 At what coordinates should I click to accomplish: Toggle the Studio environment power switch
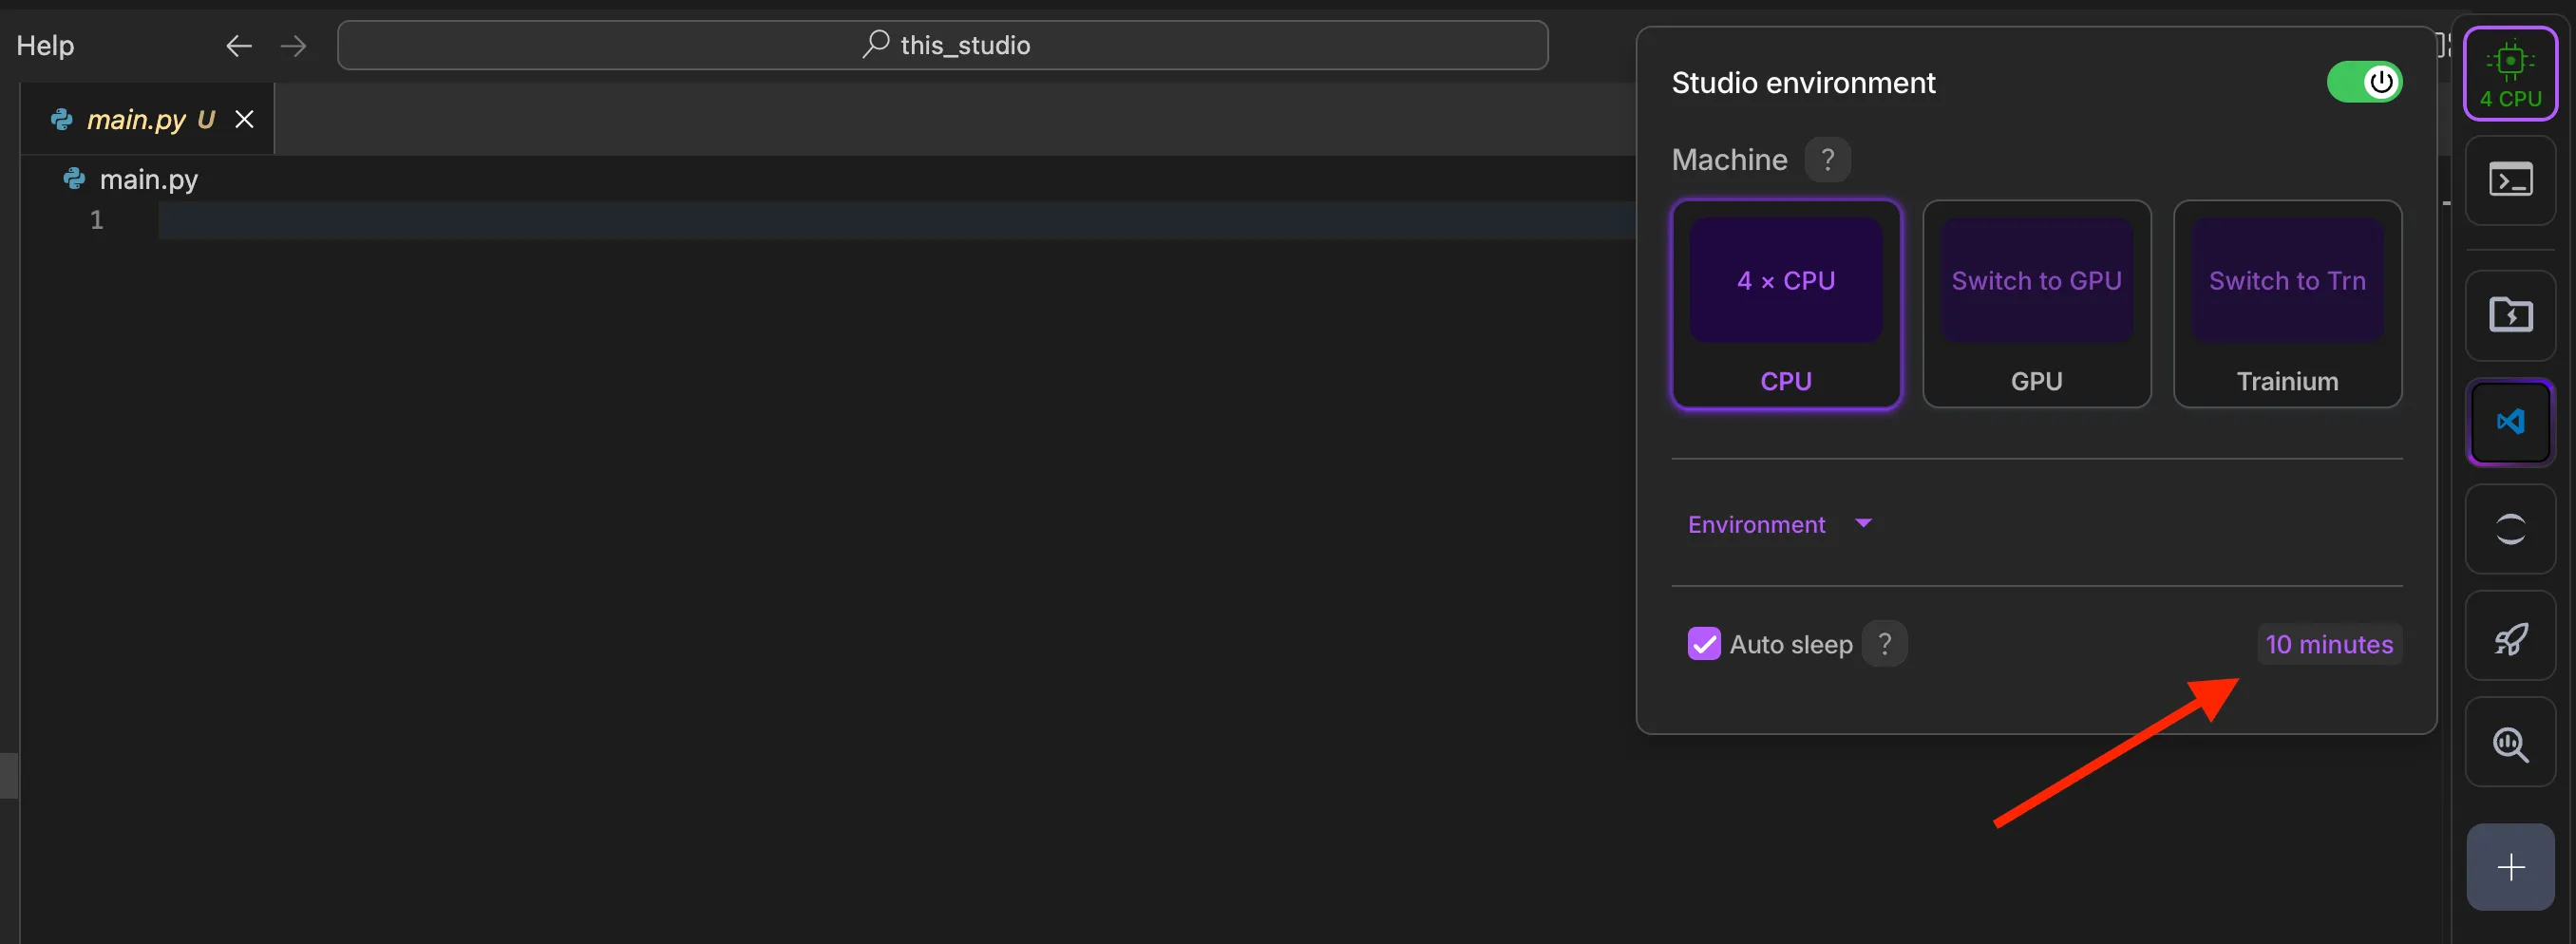(x=2364, y=82)
